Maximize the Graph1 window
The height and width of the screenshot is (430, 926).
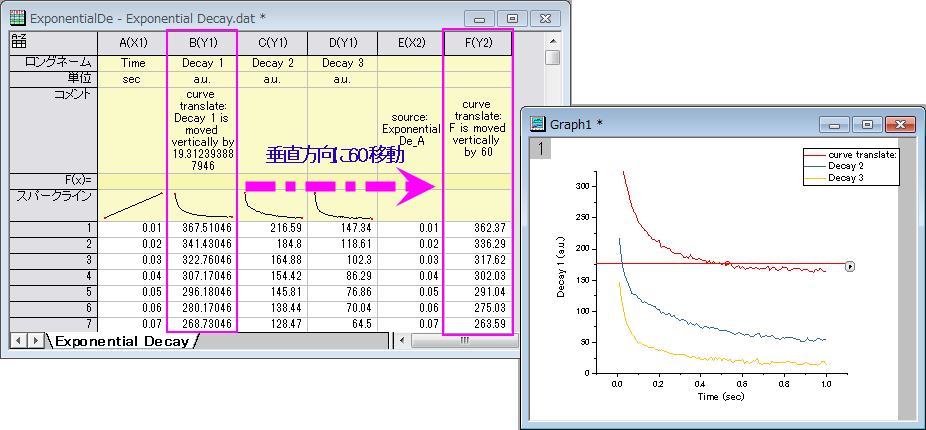(867, 125)
